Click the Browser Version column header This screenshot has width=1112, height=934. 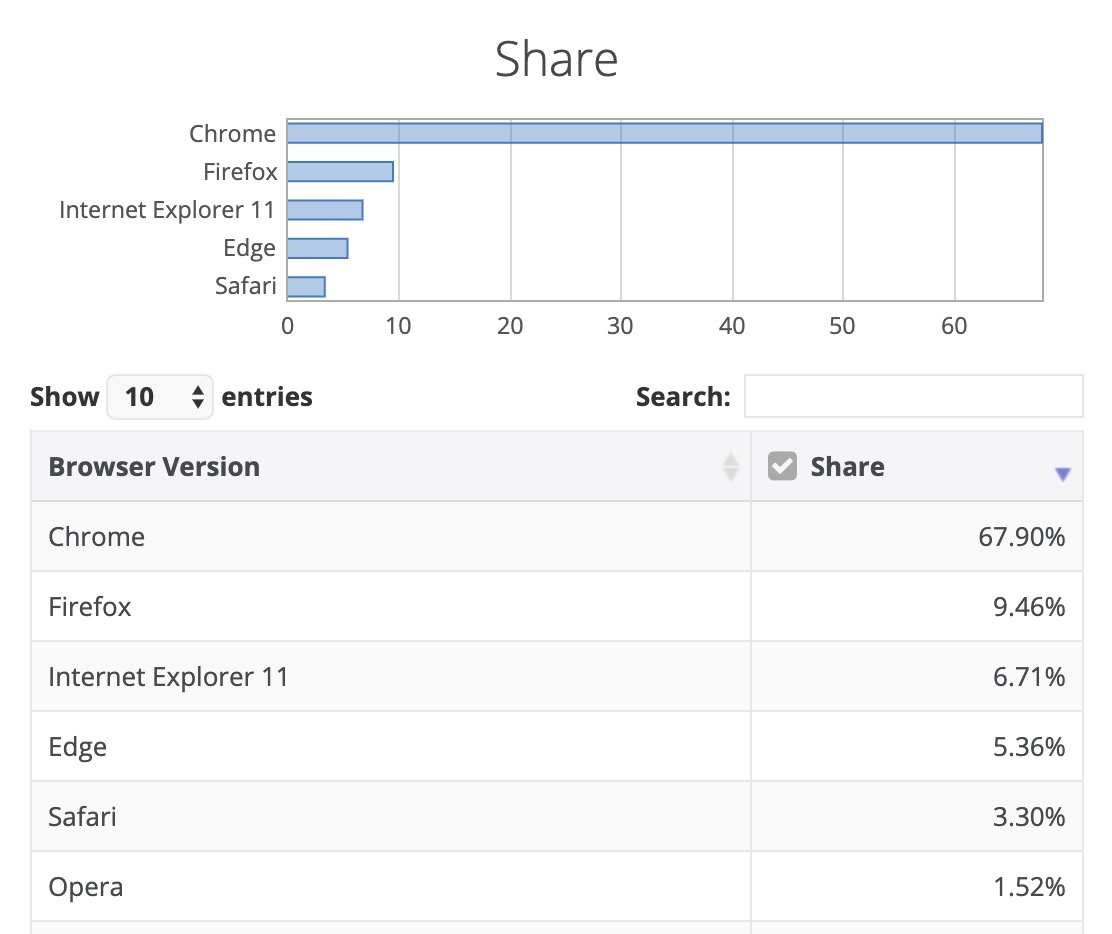[154, 467]
